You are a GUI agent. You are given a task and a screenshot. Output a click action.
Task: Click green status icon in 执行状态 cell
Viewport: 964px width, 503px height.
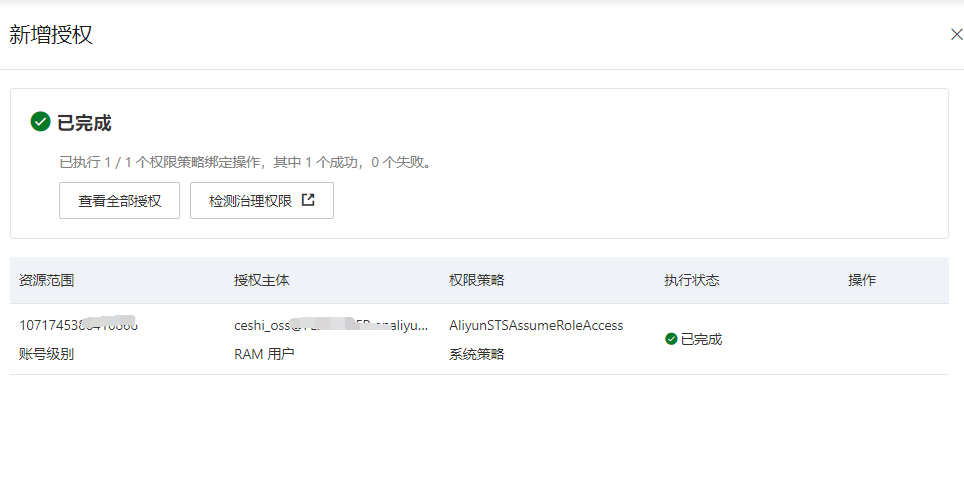(671, 339)
